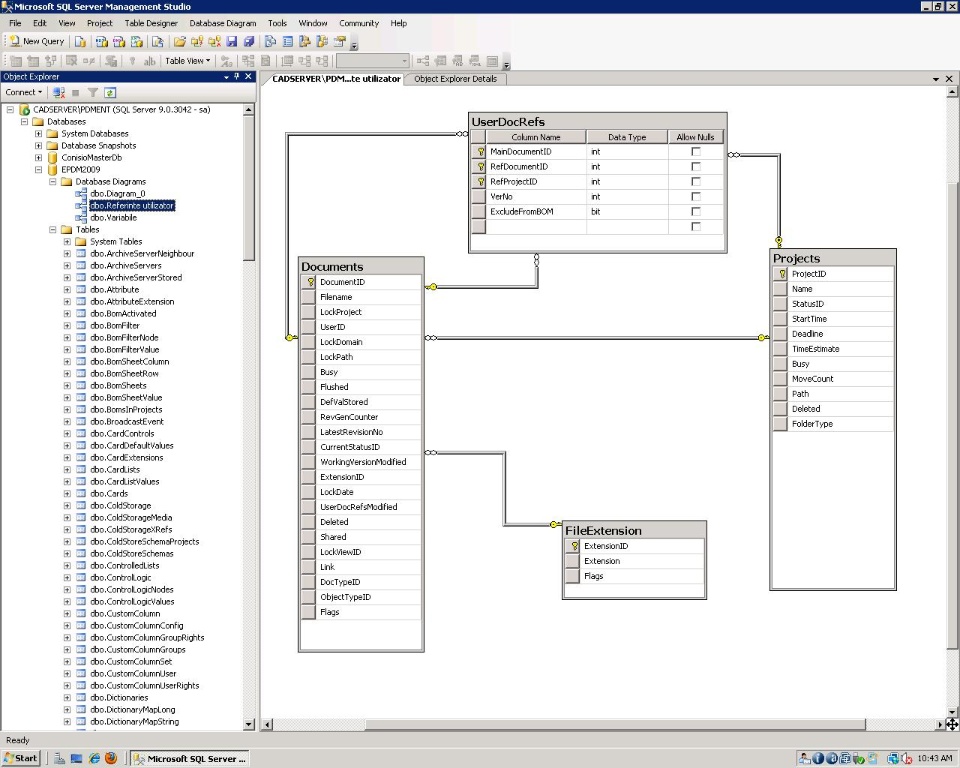Collapse the Tables folder node
Viewport: 960px width, 768px height.
click(x=53, y=230)
